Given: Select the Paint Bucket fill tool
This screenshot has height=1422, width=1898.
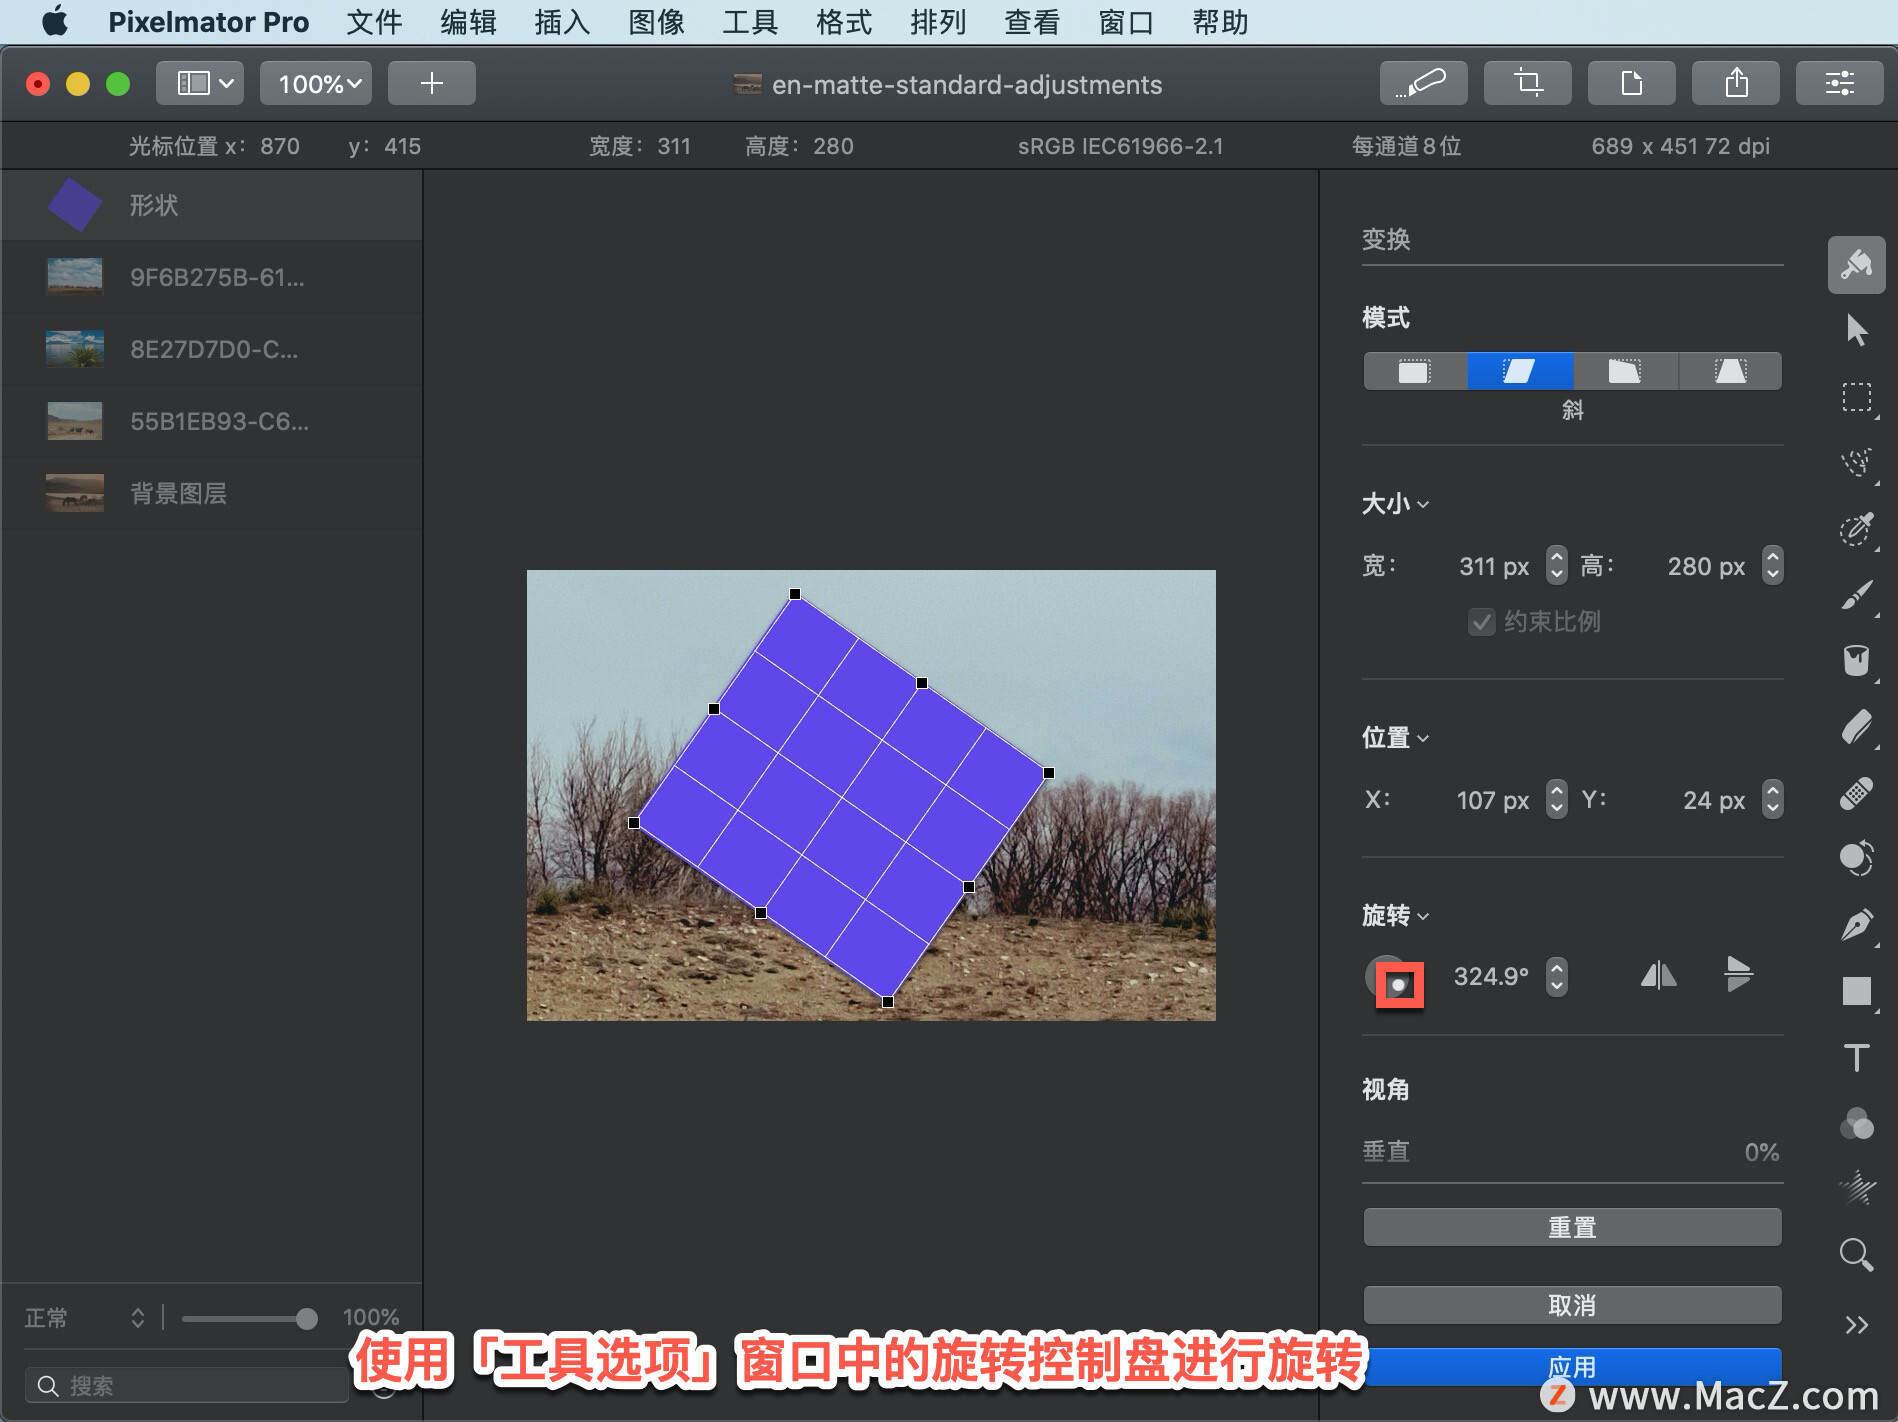Looking at the screenshot, I should [x=1856, y=661].
